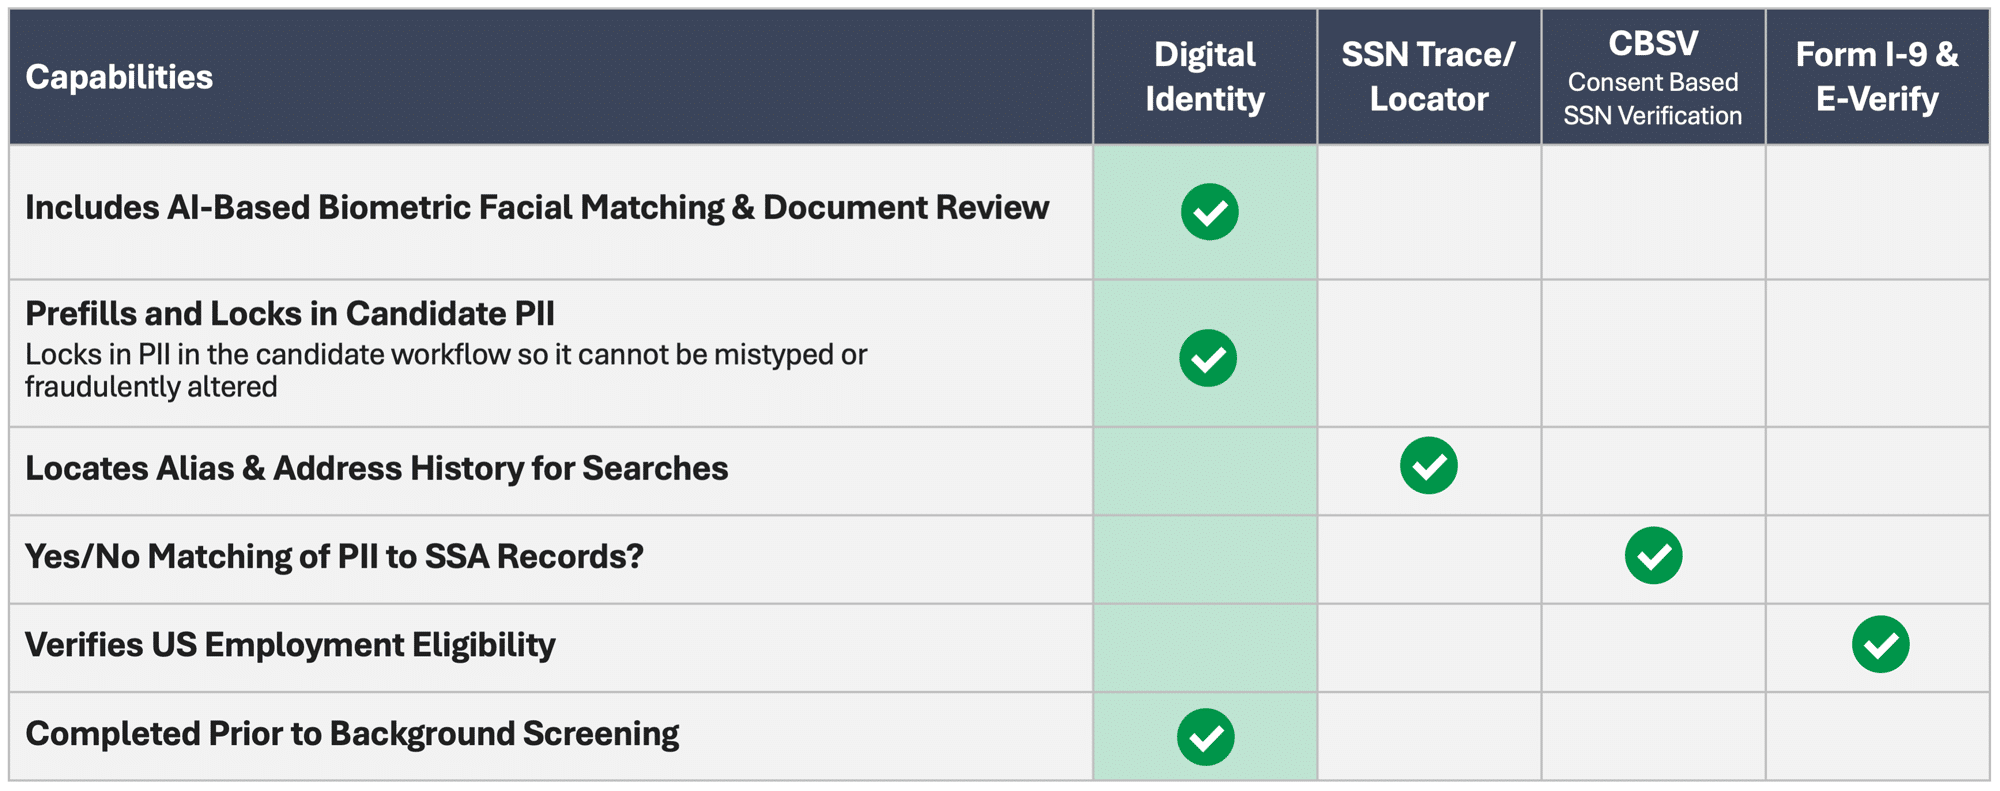The image size is (2000, 791).
Task: Select the SSN Trace/Locator column header
Action: (x=1428, y=77)
